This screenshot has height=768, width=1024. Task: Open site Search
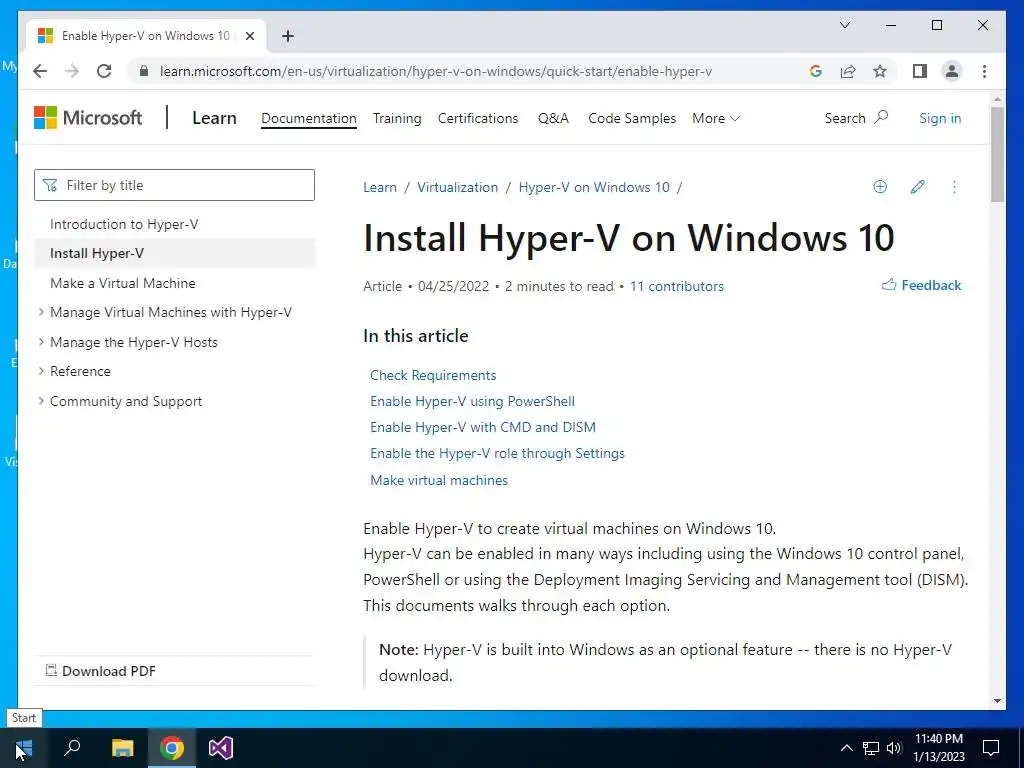click(x=856, y=118)
